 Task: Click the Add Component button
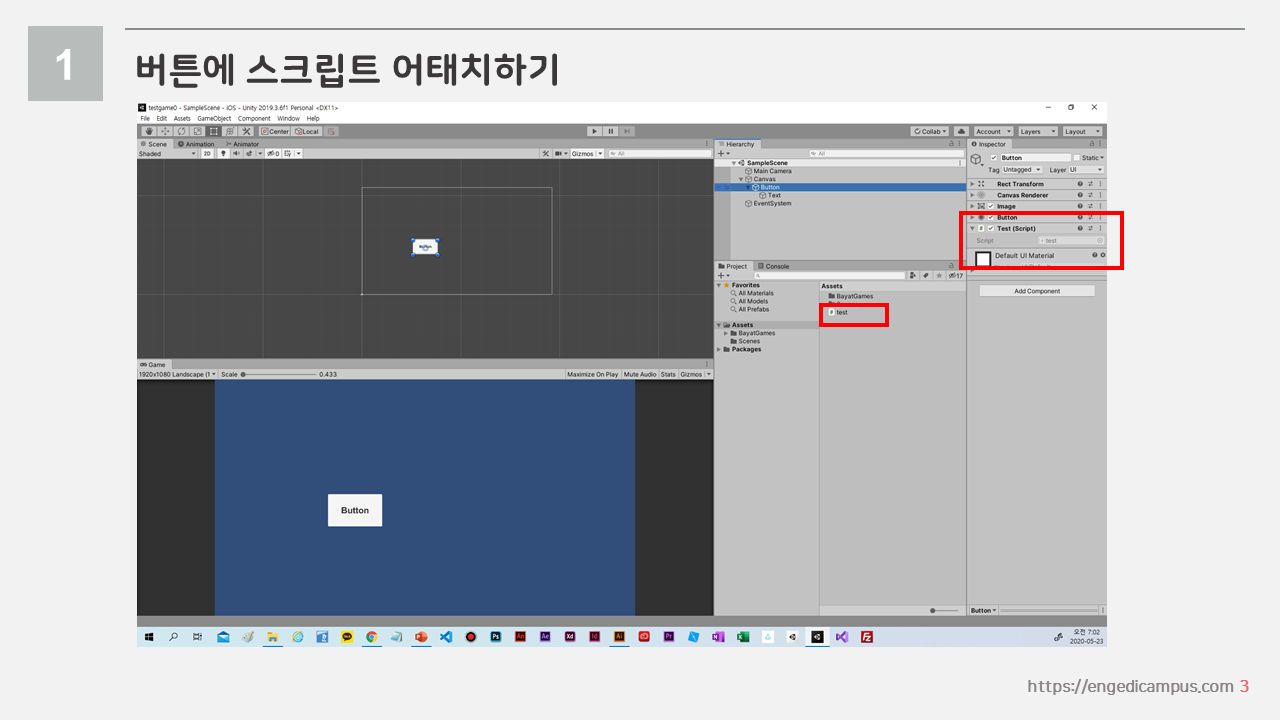point(1037,291)
